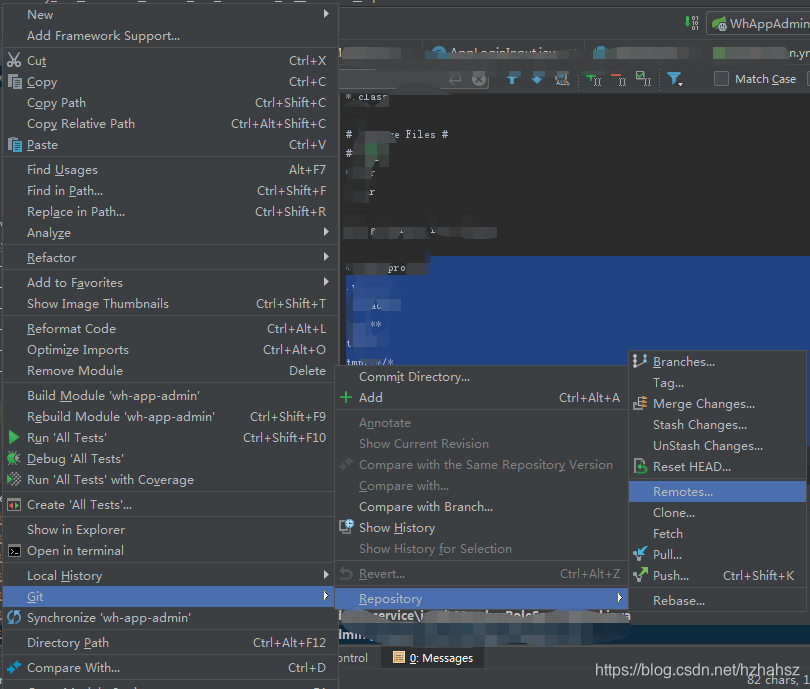Viewport: 810px width, 689px height.
Task: Click the Paste clipboard icon
Action: (x=14, y=144)
